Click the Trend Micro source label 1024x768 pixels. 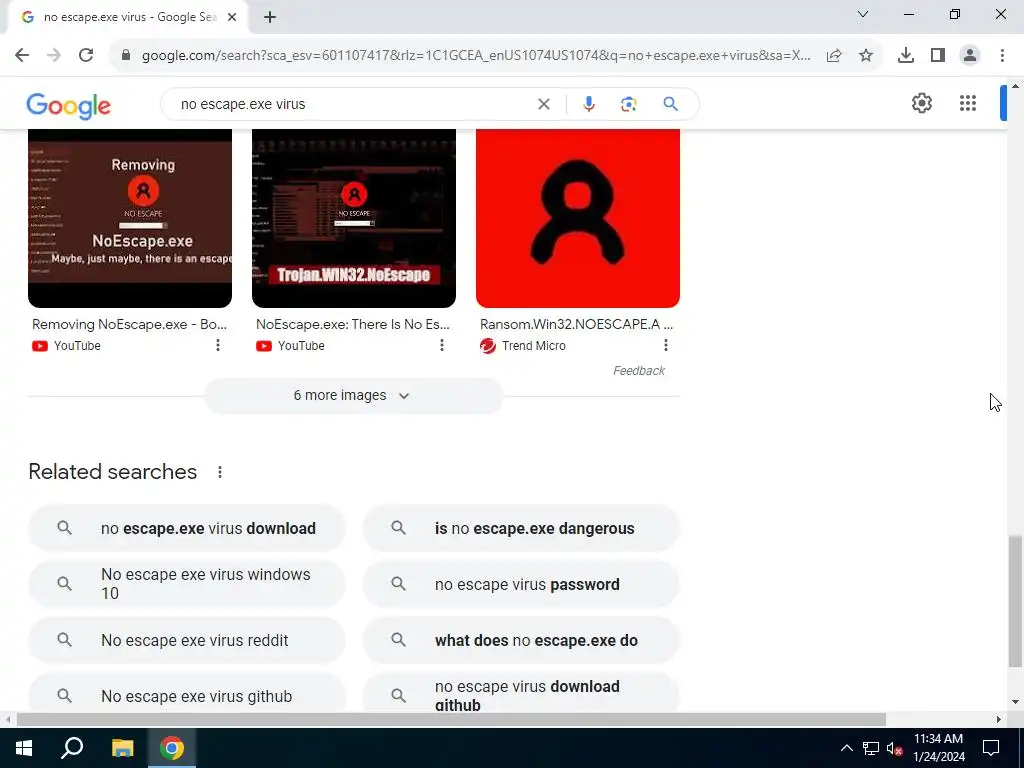click(534, 346)
